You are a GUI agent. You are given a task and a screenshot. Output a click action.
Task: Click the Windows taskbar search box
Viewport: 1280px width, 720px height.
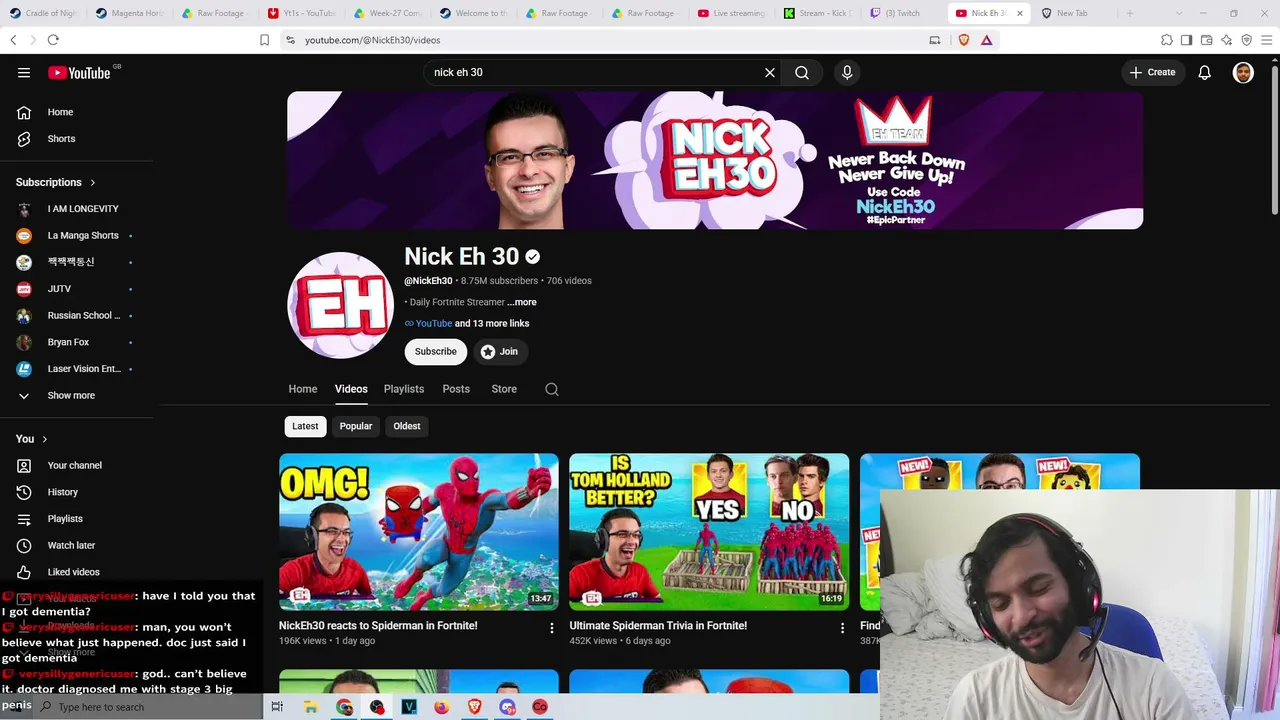click(x=148, y=707)
